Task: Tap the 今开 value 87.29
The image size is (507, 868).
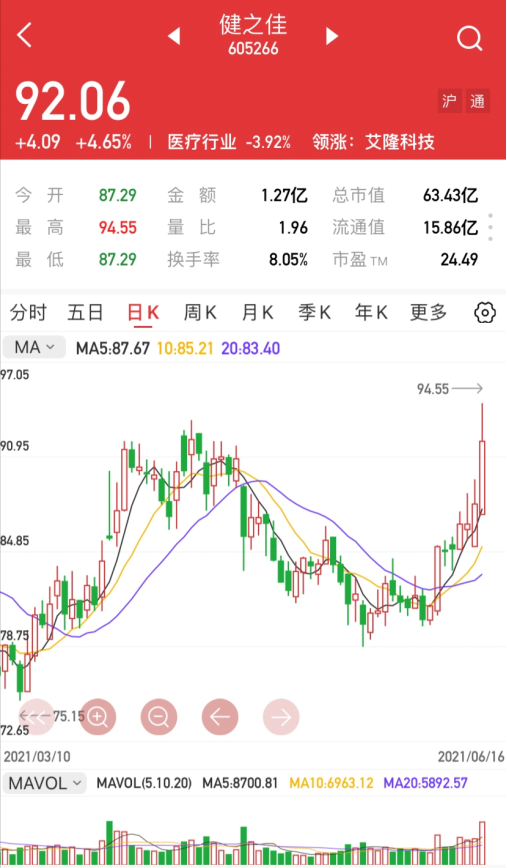Action: 117,195
